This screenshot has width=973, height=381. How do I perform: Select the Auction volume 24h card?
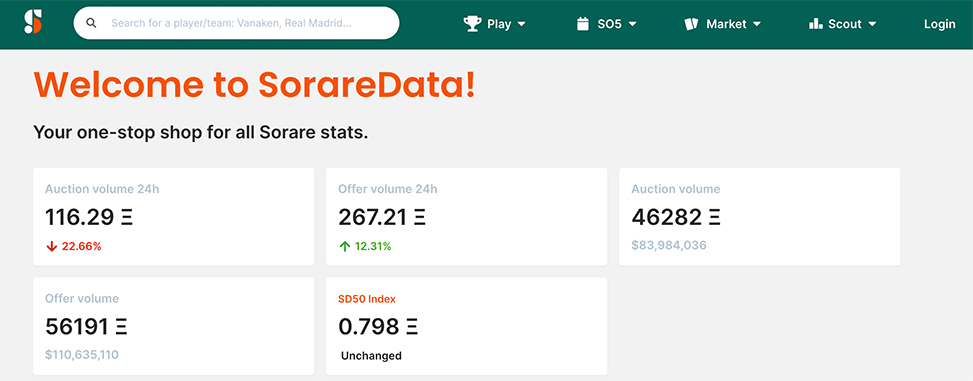[x=173, y=217]
